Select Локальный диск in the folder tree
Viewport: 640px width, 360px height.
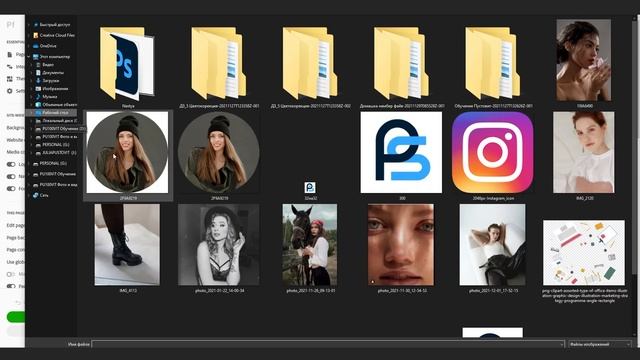coord(59,121)
